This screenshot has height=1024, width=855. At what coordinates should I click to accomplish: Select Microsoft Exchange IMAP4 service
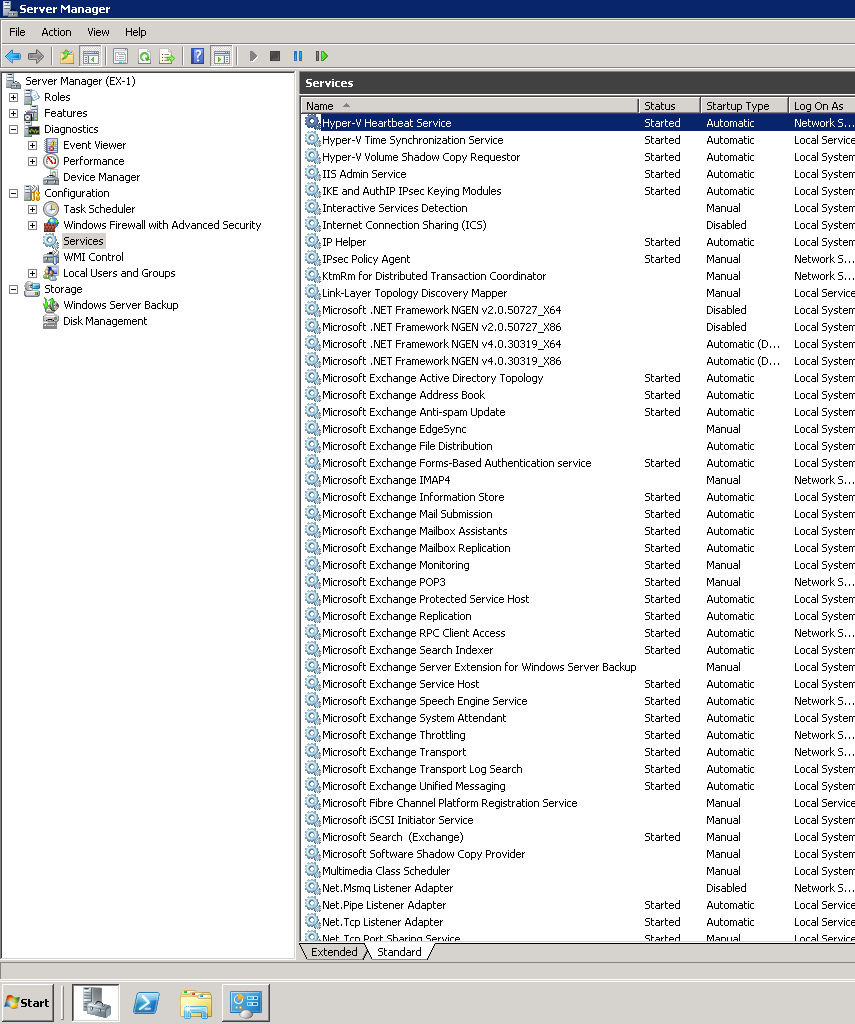578,480
